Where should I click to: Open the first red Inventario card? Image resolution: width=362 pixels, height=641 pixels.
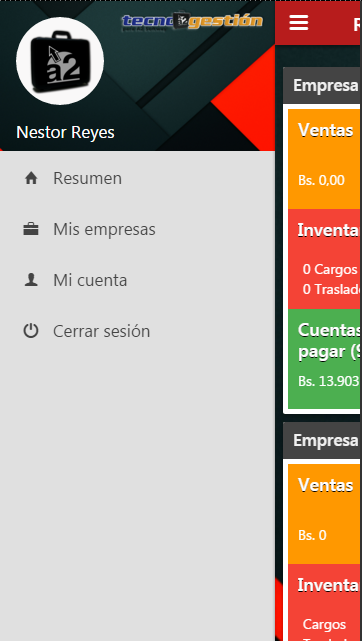click(x=325, y=259)
